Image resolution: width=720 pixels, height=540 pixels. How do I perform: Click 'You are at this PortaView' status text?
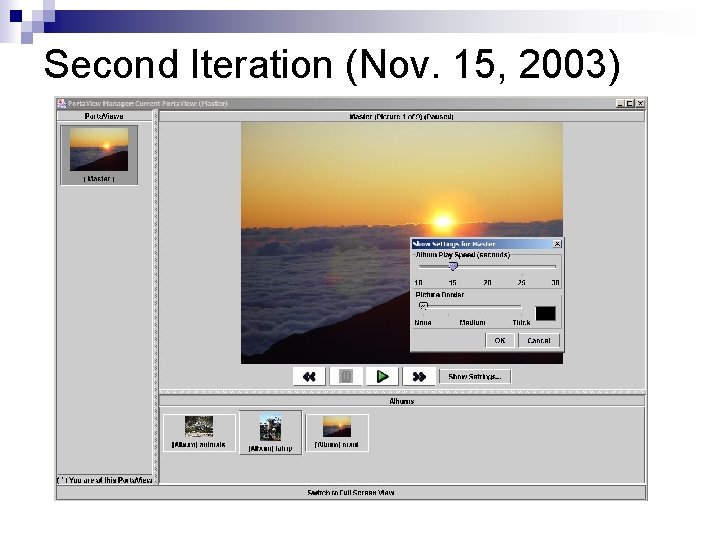[x=105, y=480]
